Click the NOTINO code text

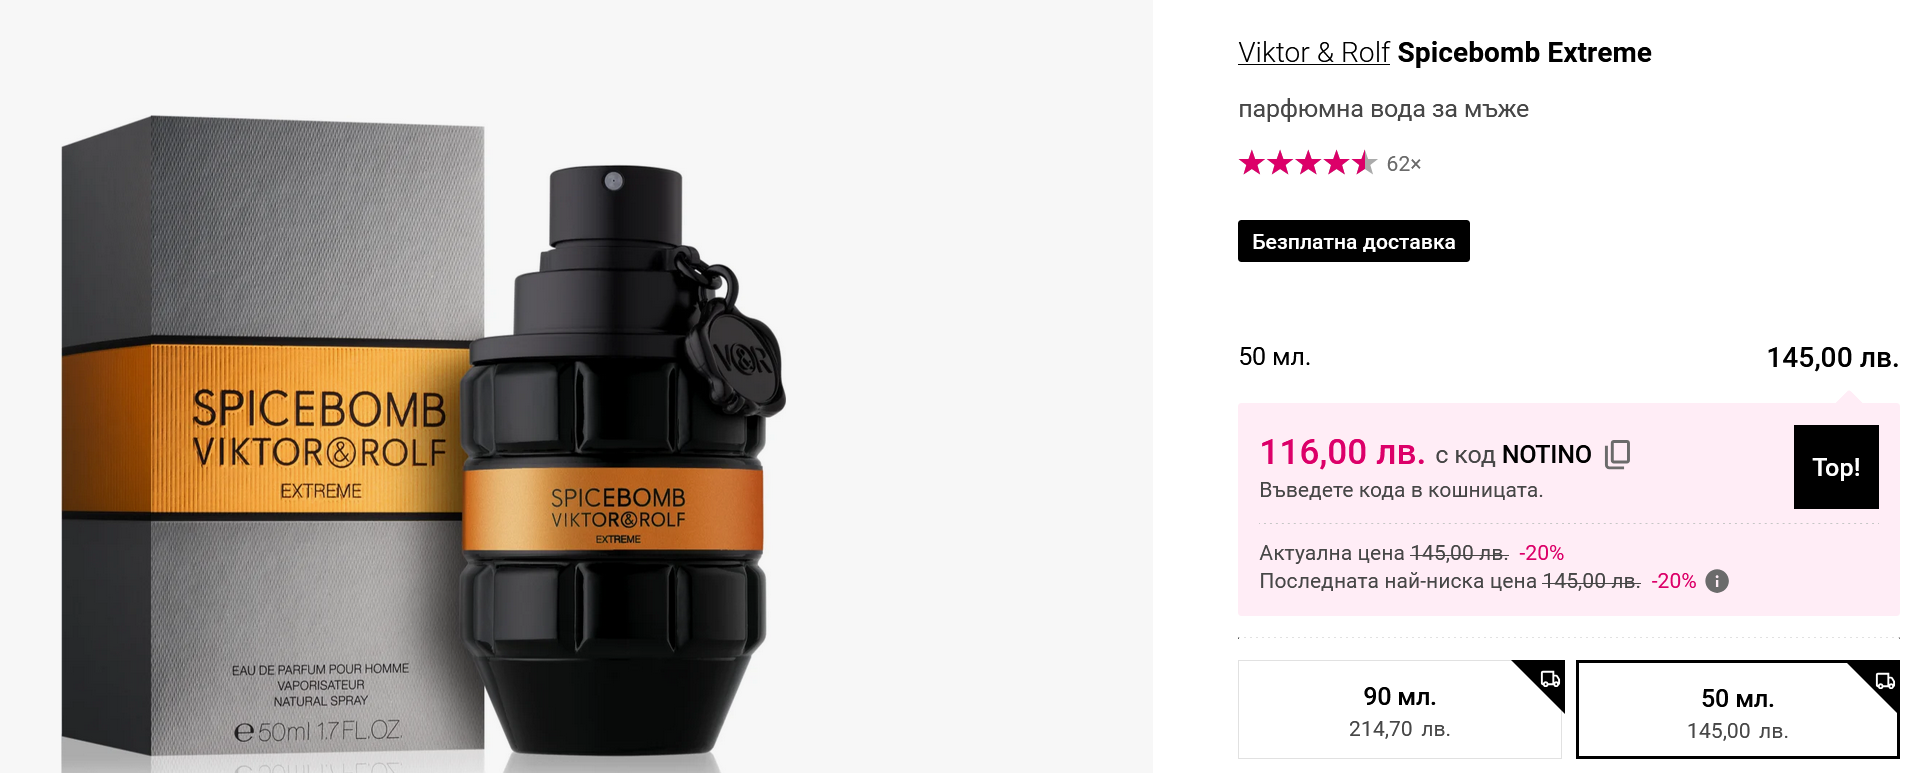(x=1546, y=455)
